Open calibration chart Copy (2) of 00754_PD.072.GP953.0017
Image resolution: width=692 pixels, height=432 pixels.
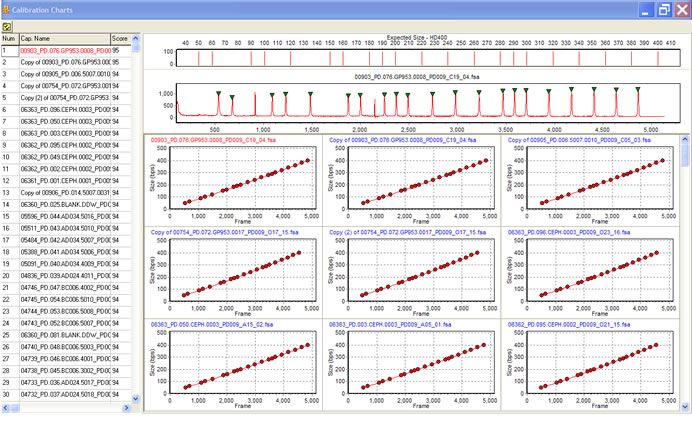tap(412, 273)
